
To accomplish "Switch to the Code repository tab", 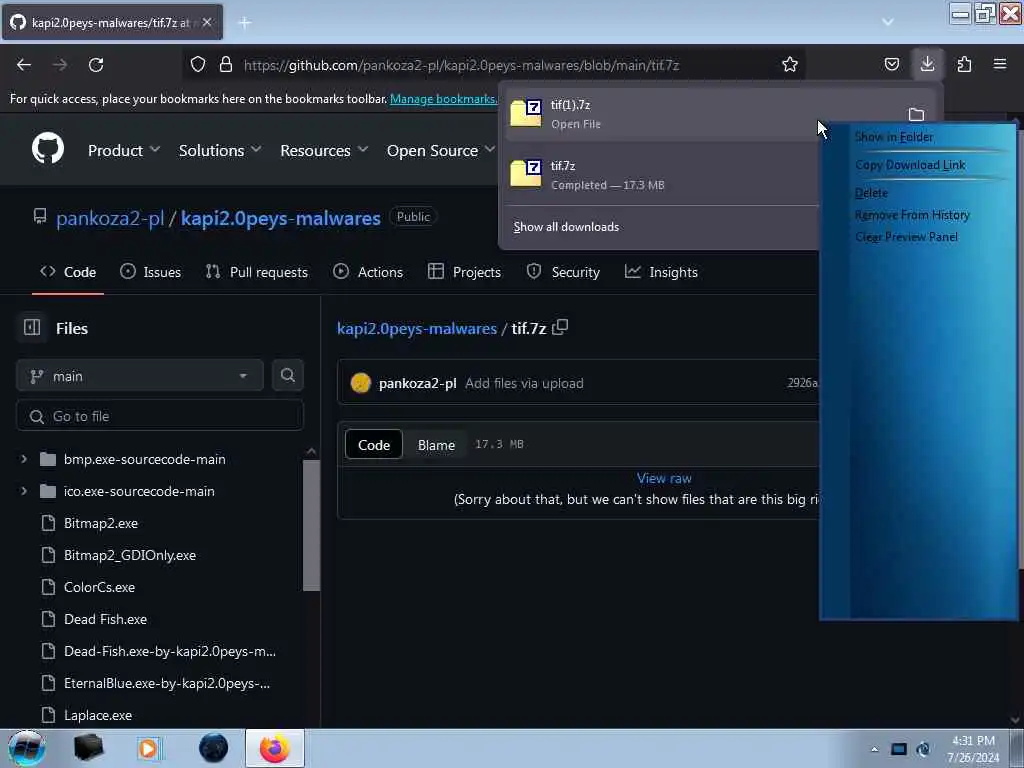I will [68, 272].
